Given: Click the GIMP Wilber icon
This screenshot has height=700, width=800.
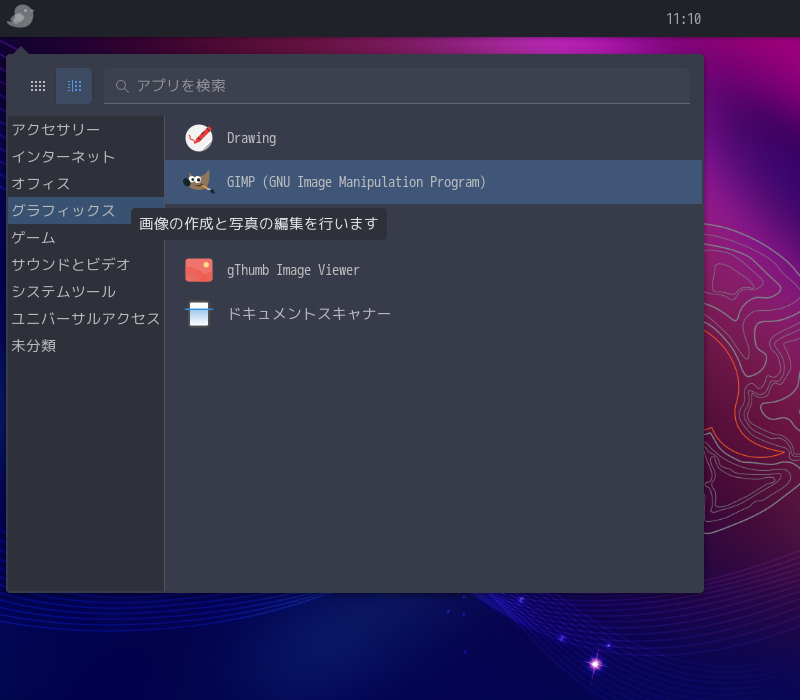Looking at the screenshot, I should tap(199, 182).
